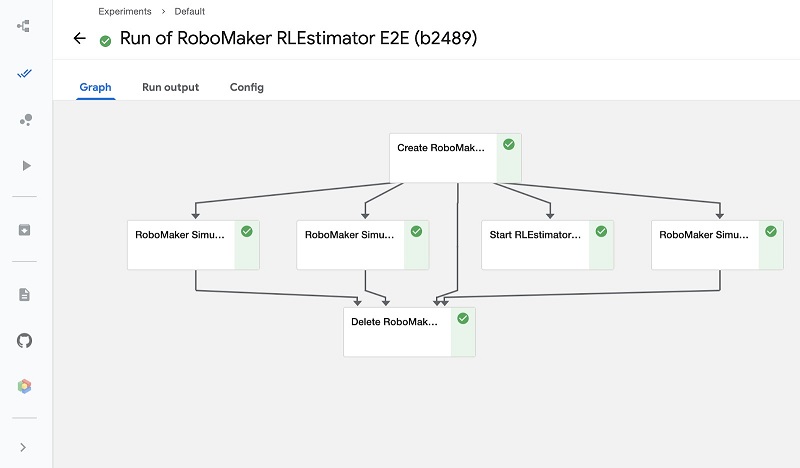Click success checkmark on Delete RoboMak... node

coord(463,318)
